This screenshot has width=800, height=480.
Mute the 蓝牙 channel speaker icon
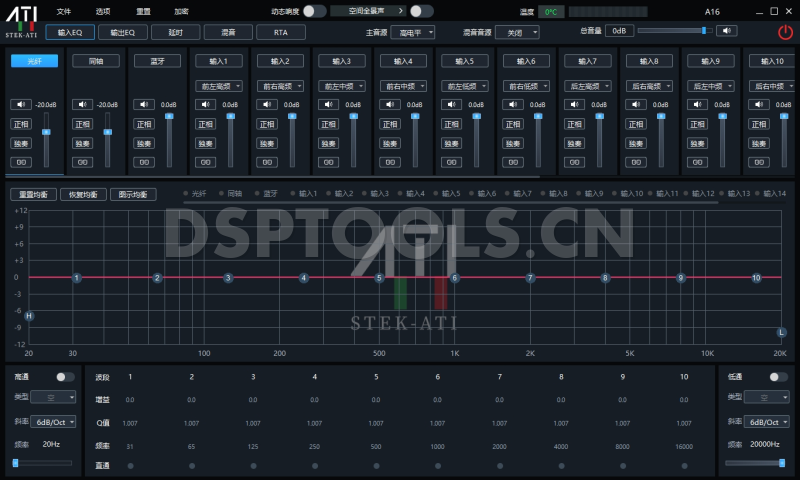pyautogui.click(x=144, y=105)
